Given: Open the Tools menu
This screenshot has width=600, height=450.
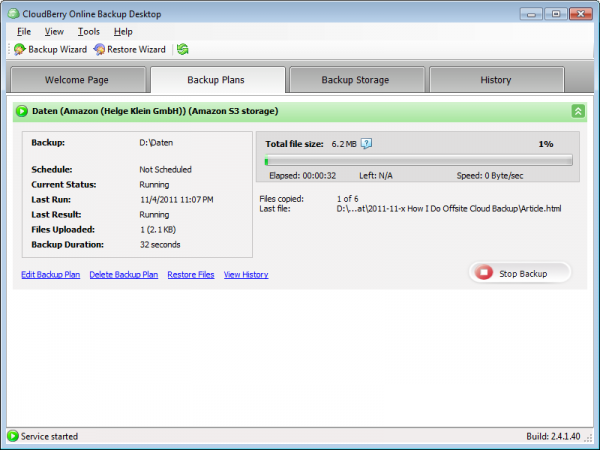Looking at the screenshot, I should [89, 32].
